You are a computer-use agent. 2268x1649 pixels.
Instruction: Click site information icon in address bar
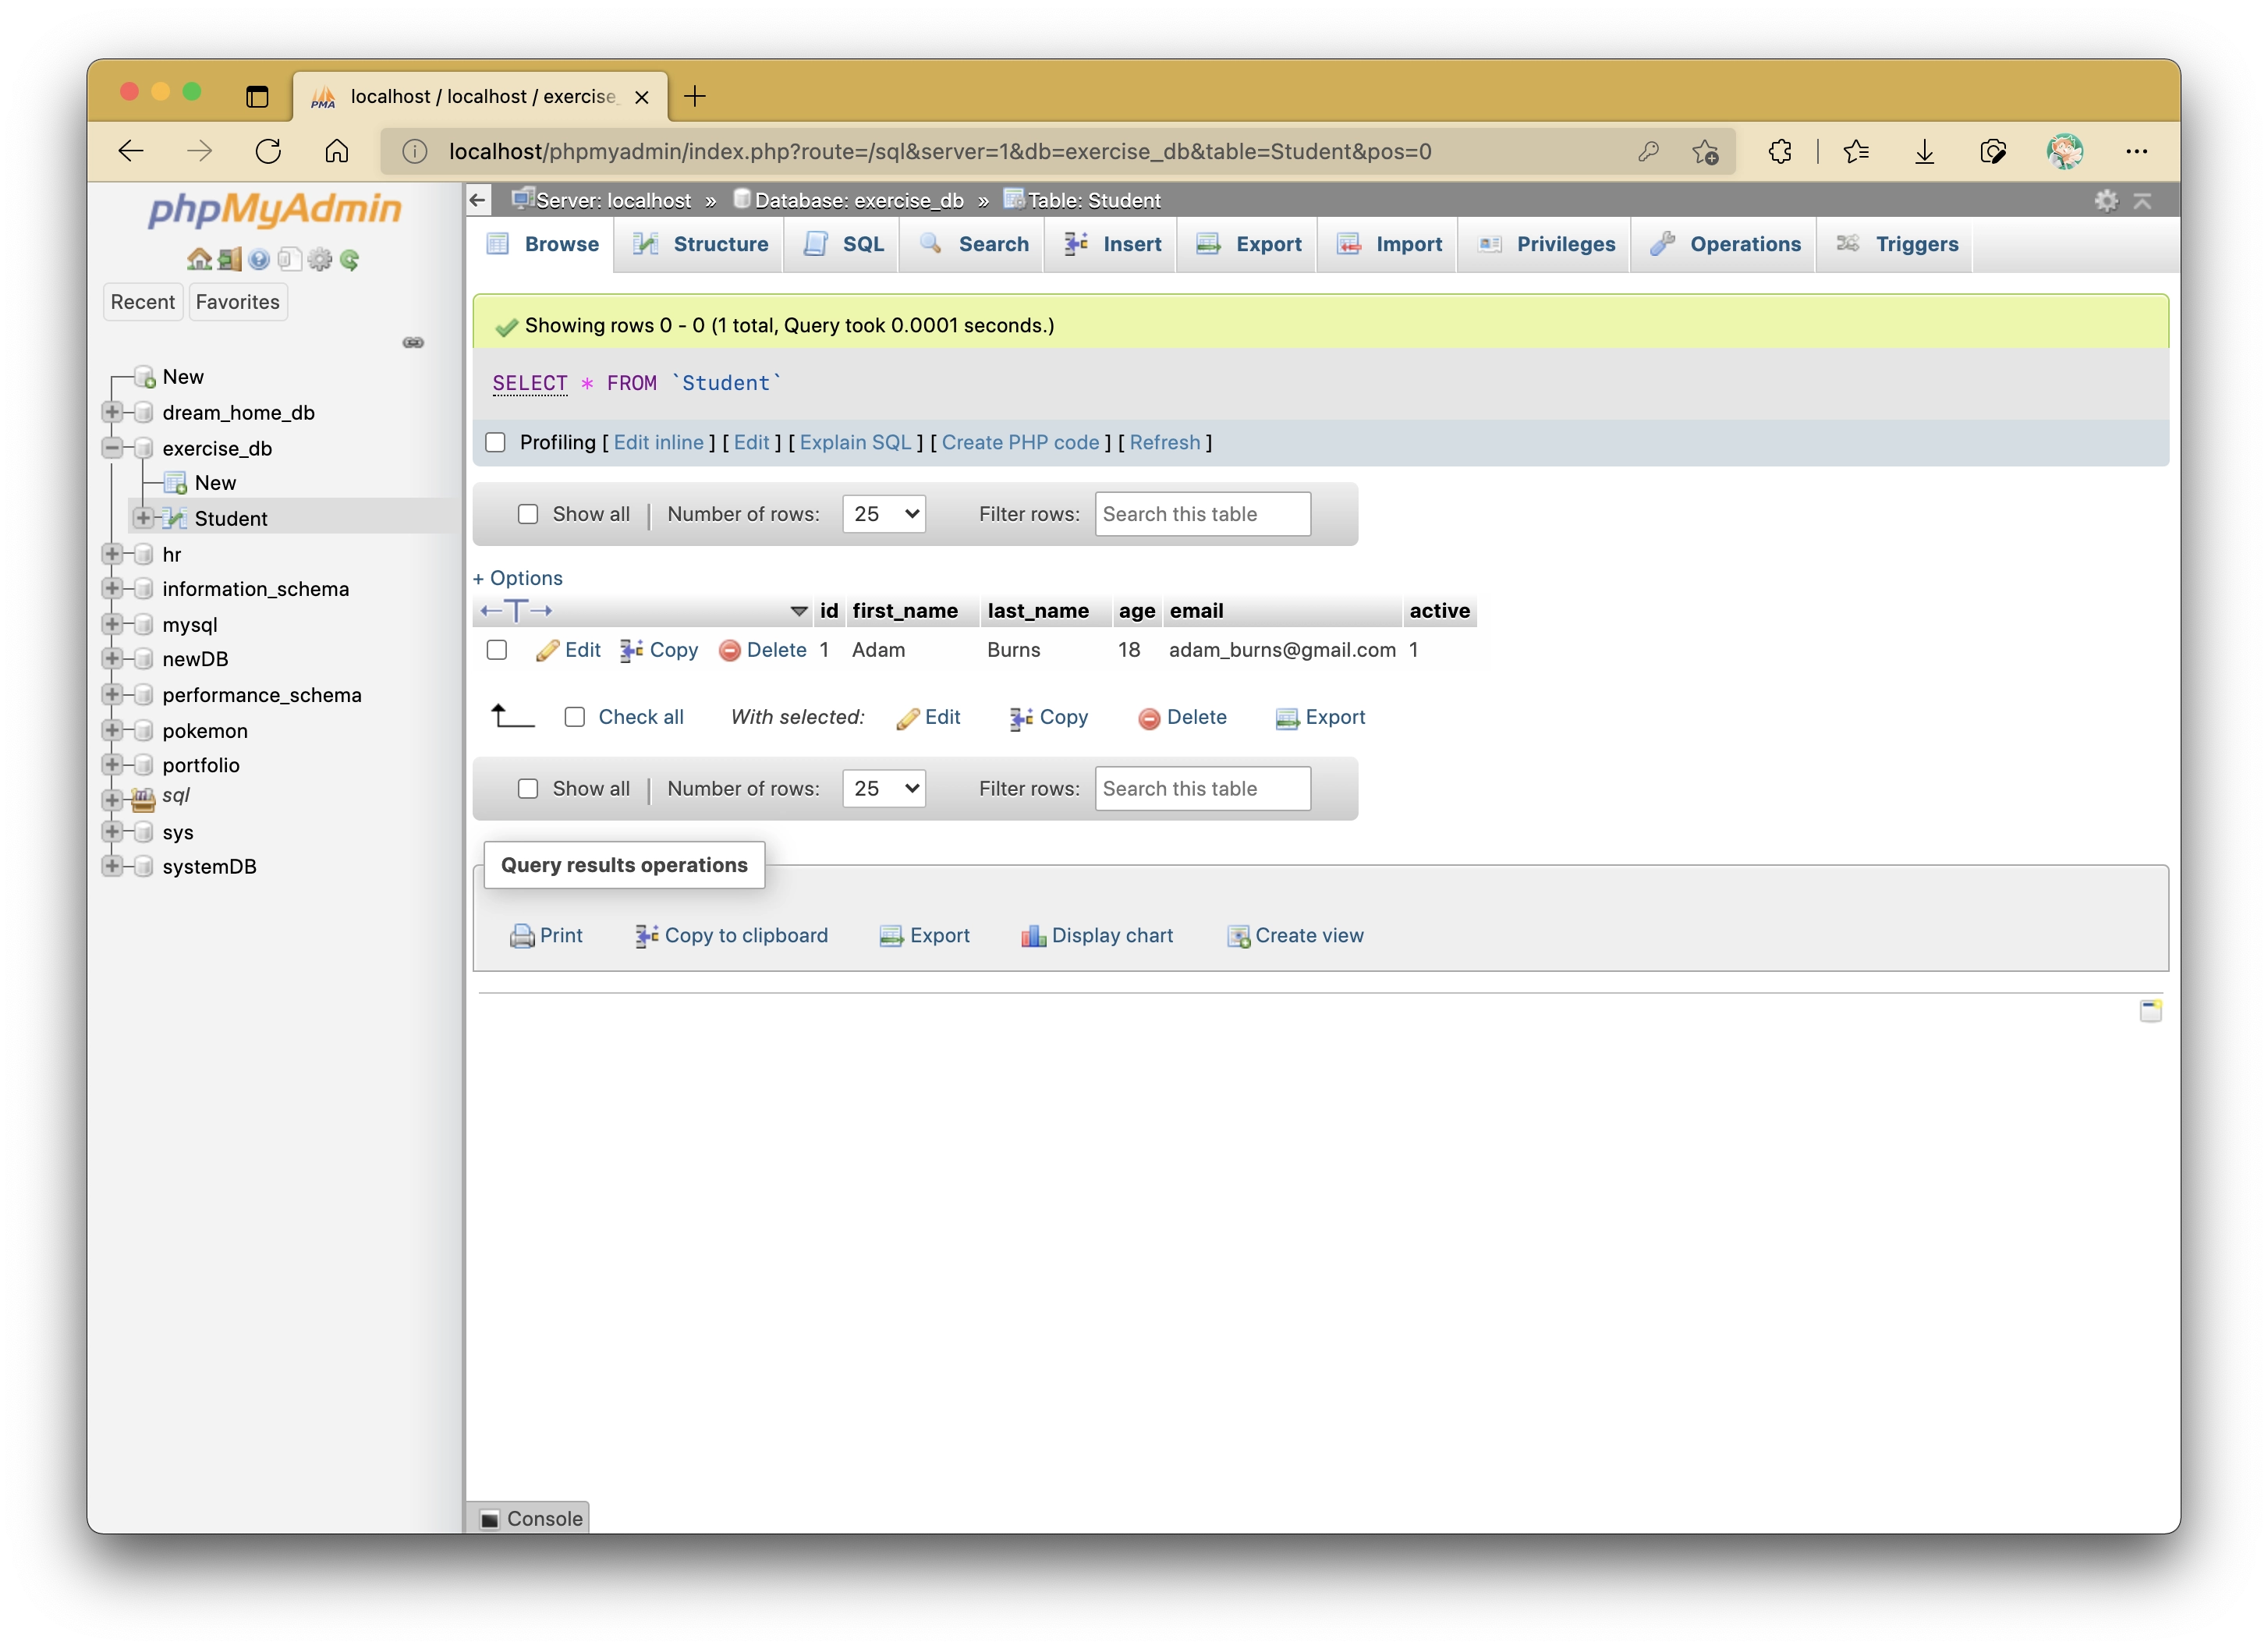pyautogui.click(x=414, y=151)
